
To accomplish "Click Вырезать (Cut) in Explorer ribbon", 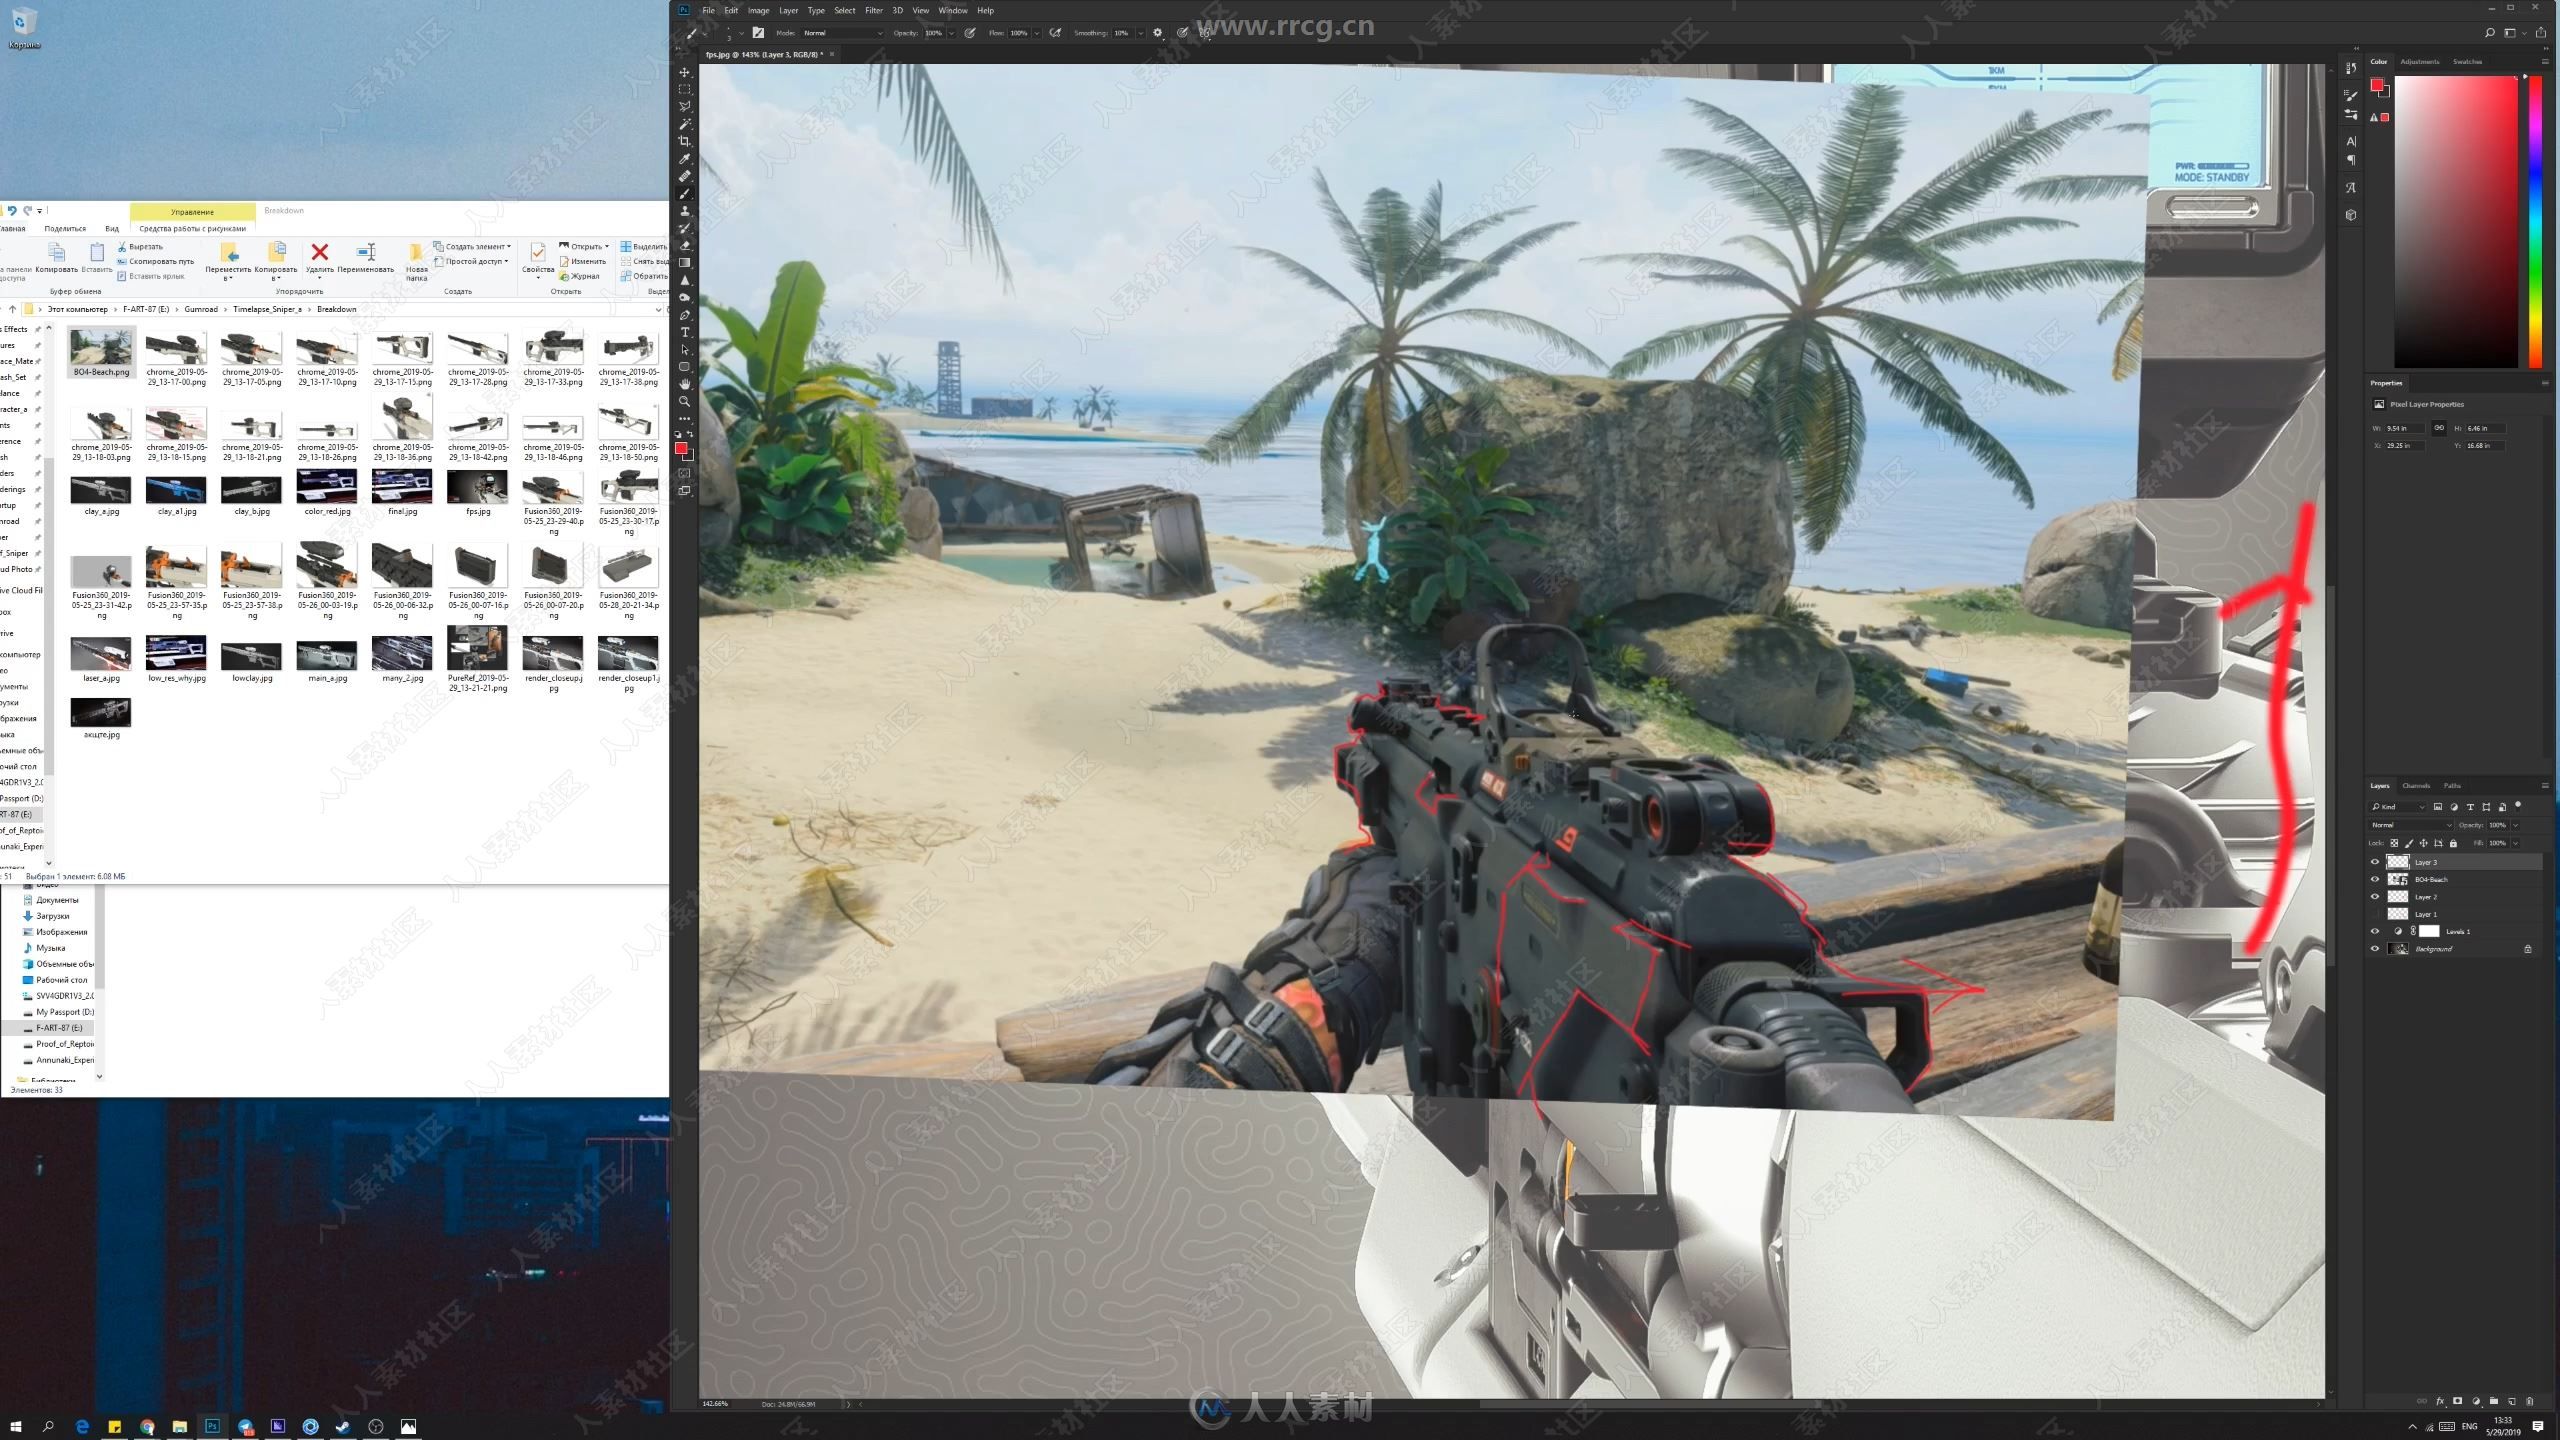I will point(140,246).
